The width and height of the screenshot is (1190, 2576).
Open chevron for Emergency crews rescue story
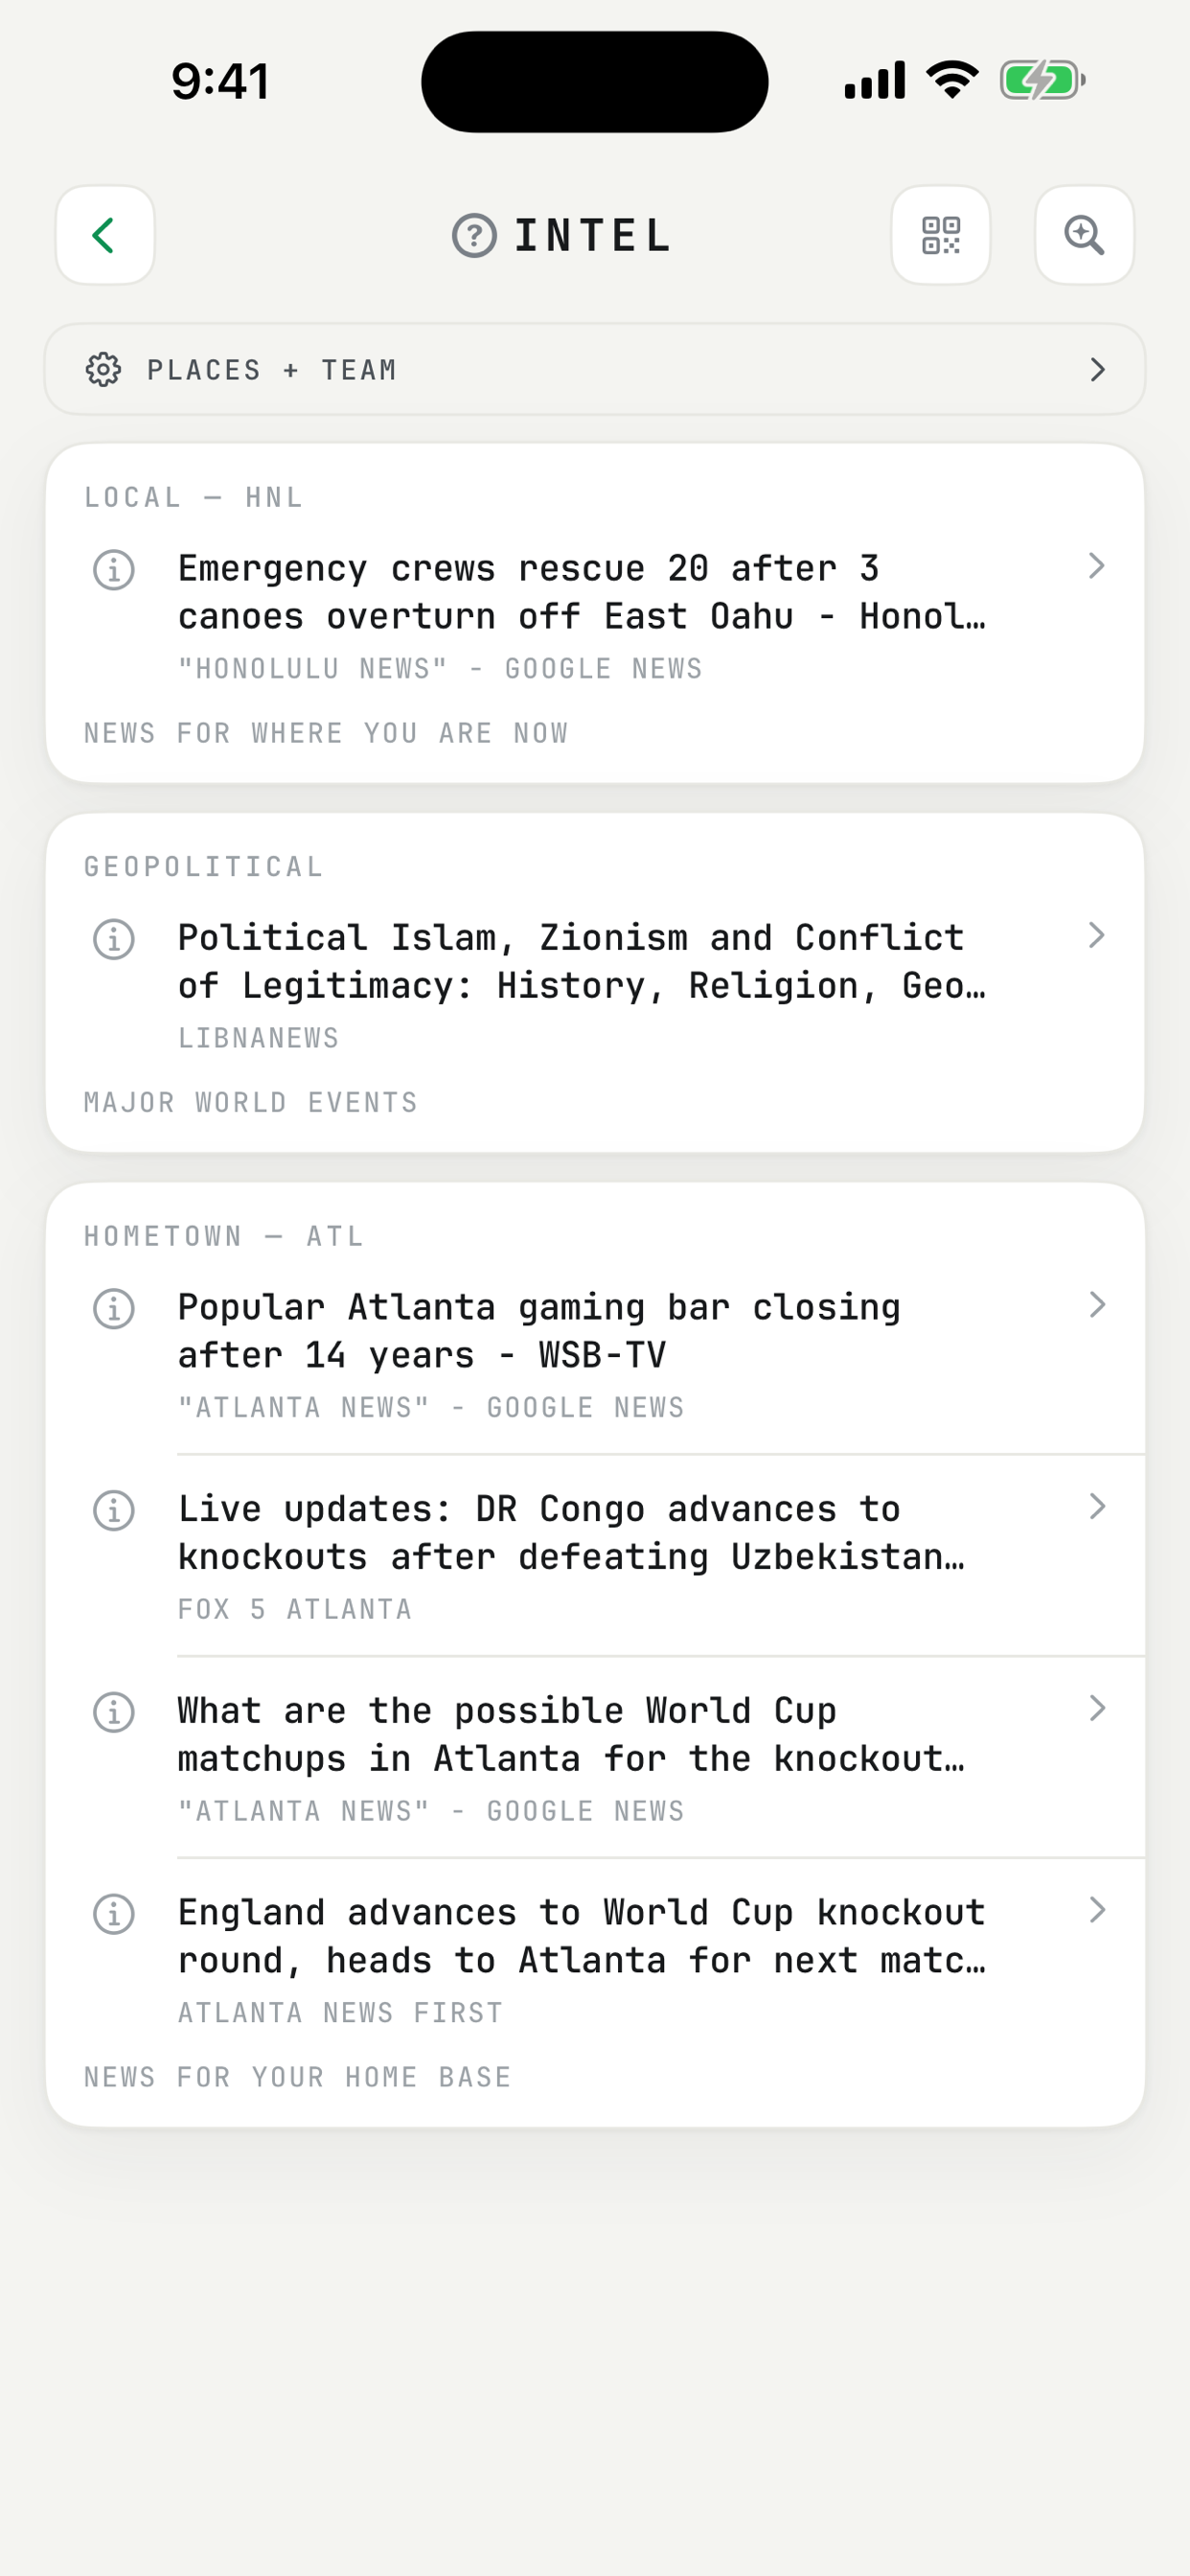pyautogui.click(x=1097, y=566)
